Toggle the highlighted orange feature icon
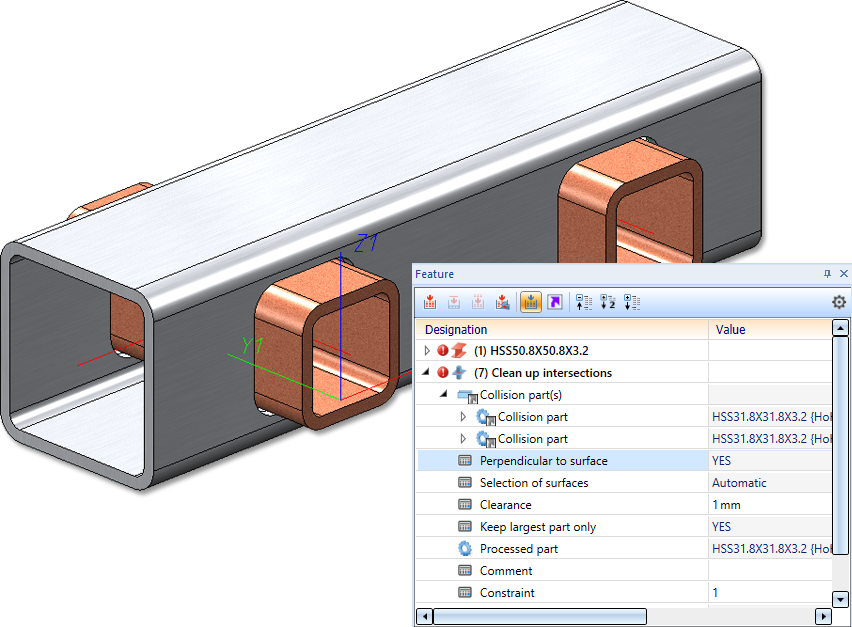The width and height of the screenshot is (852, 627). click(531, 302)
